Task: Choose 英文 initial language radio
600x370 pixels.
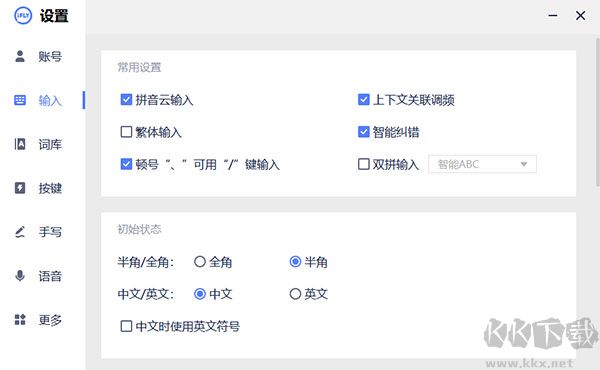Action: coord(295,294)
